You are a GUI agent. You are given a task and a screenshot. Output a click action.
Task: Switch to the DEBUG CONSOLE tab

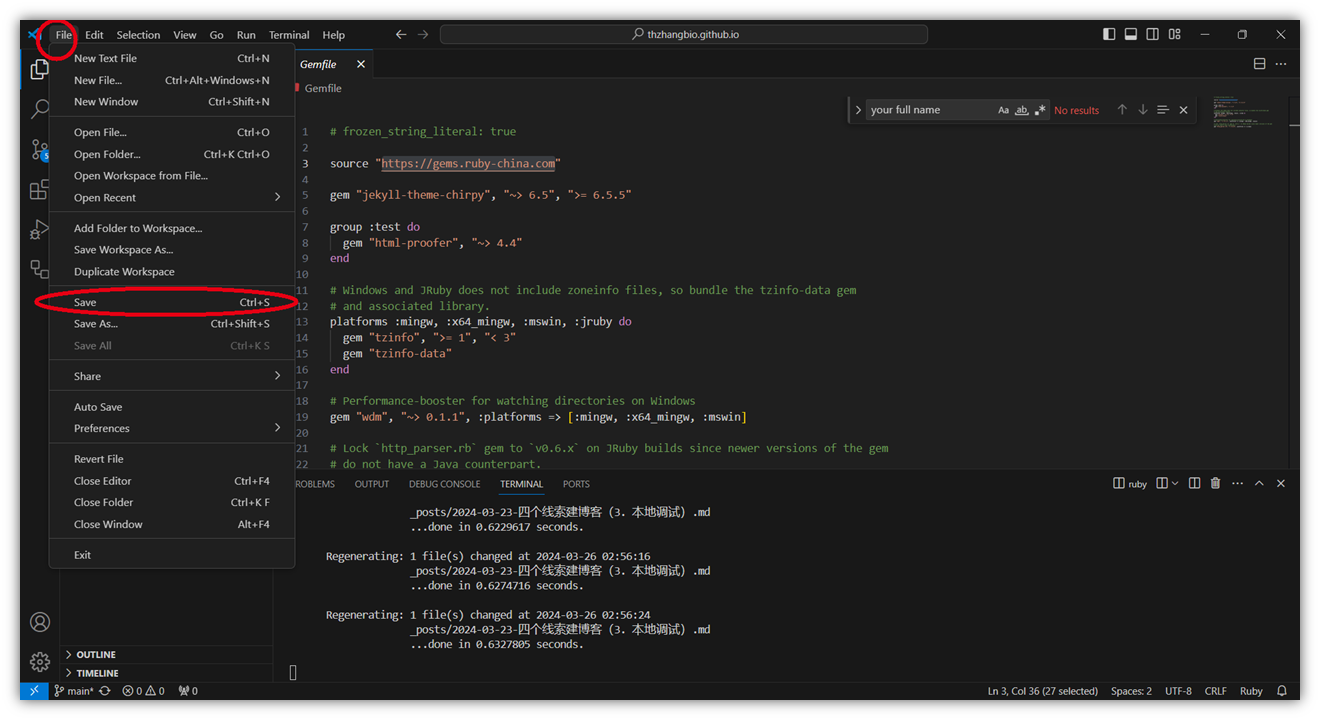pyautogui.click(x=444, y=484)
